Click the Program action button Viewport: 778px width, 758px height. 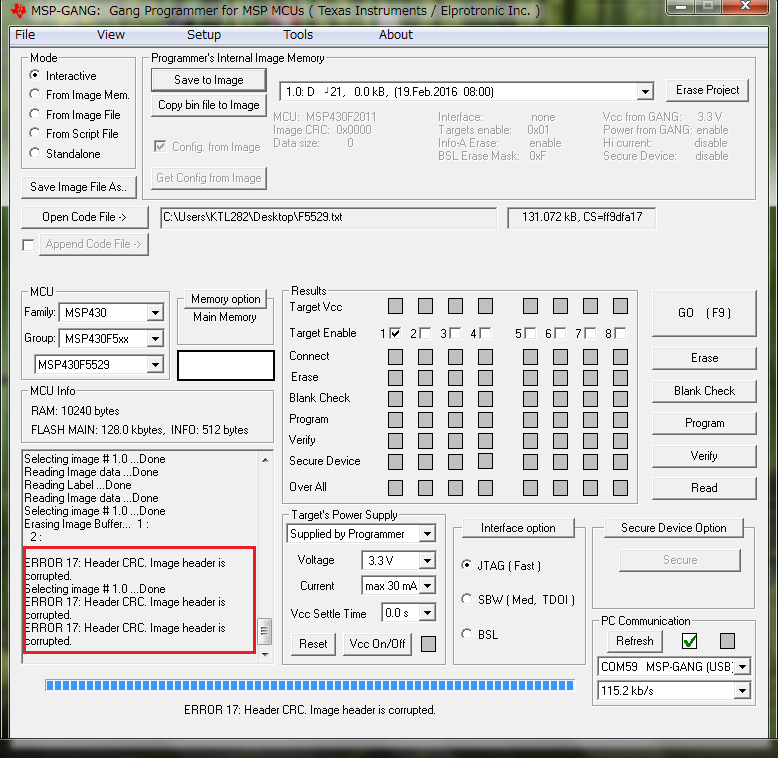coord(704,423)
